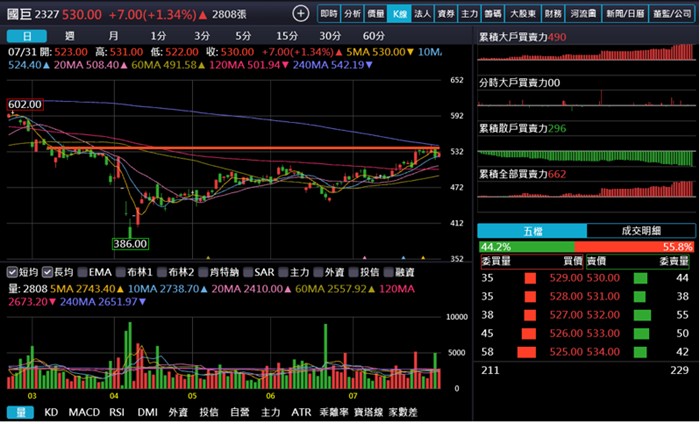700x424 pixels.
Task: Select the MACD indicator tab
Action: 84,411
